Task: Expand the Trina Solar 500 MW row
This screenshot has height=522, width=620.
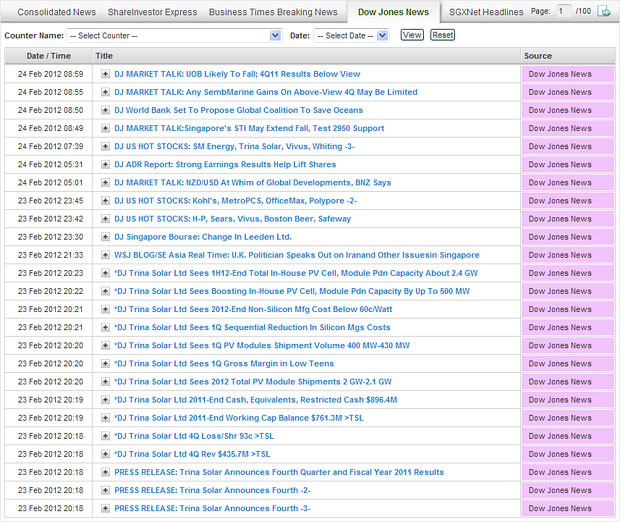Action: point(105,291)
